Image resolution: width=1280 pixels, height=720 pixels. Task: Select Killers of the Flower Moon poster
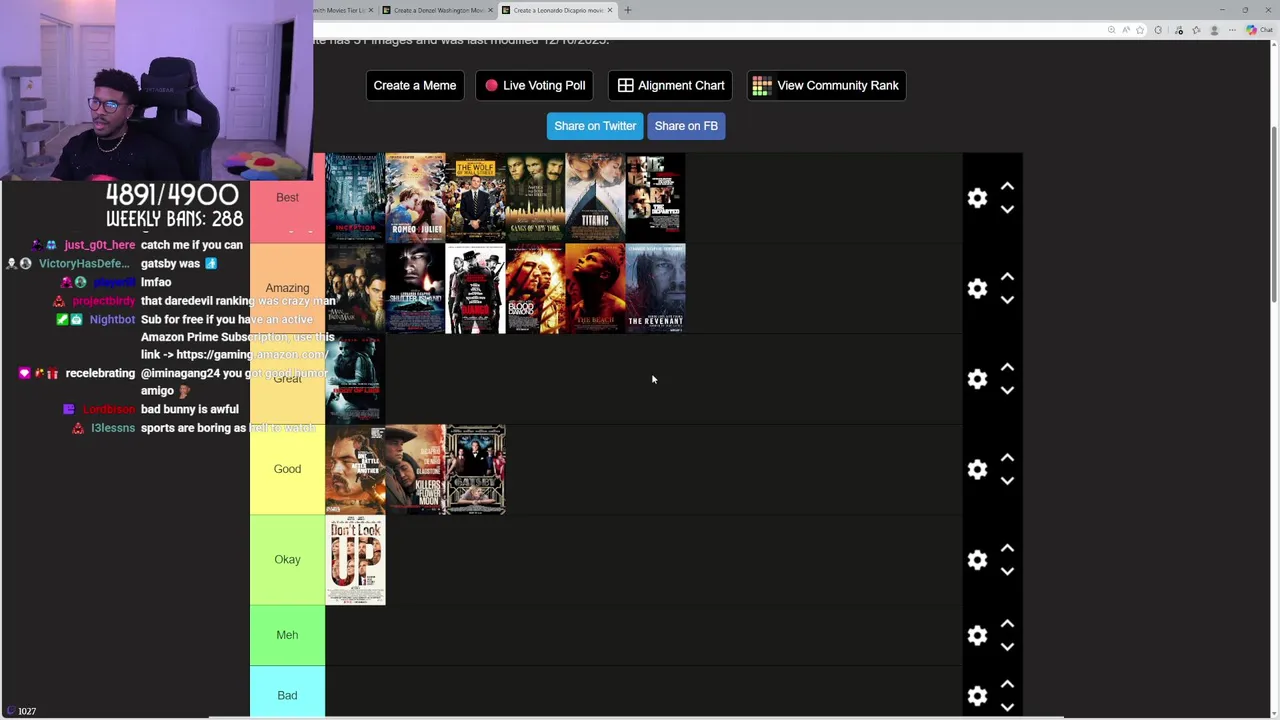(415, 469)
